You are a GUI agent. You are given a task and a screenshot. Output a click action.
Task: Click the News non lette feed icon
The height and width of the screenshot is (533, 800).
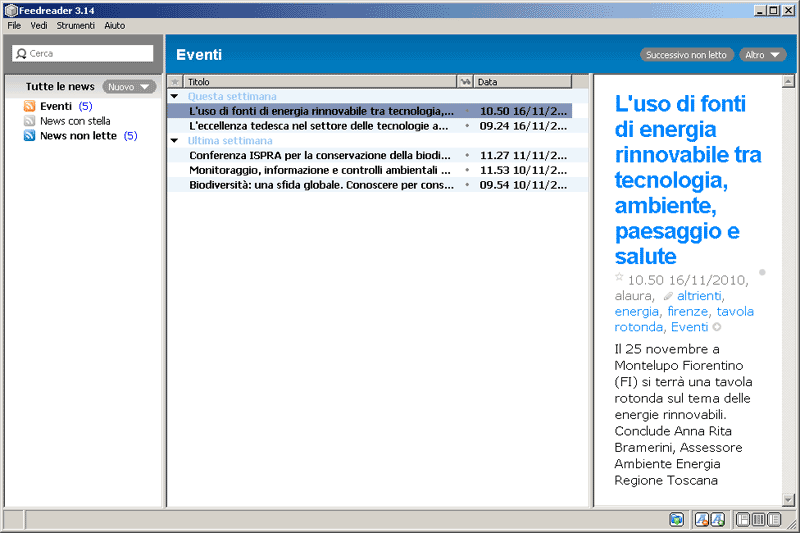point(30,136)
